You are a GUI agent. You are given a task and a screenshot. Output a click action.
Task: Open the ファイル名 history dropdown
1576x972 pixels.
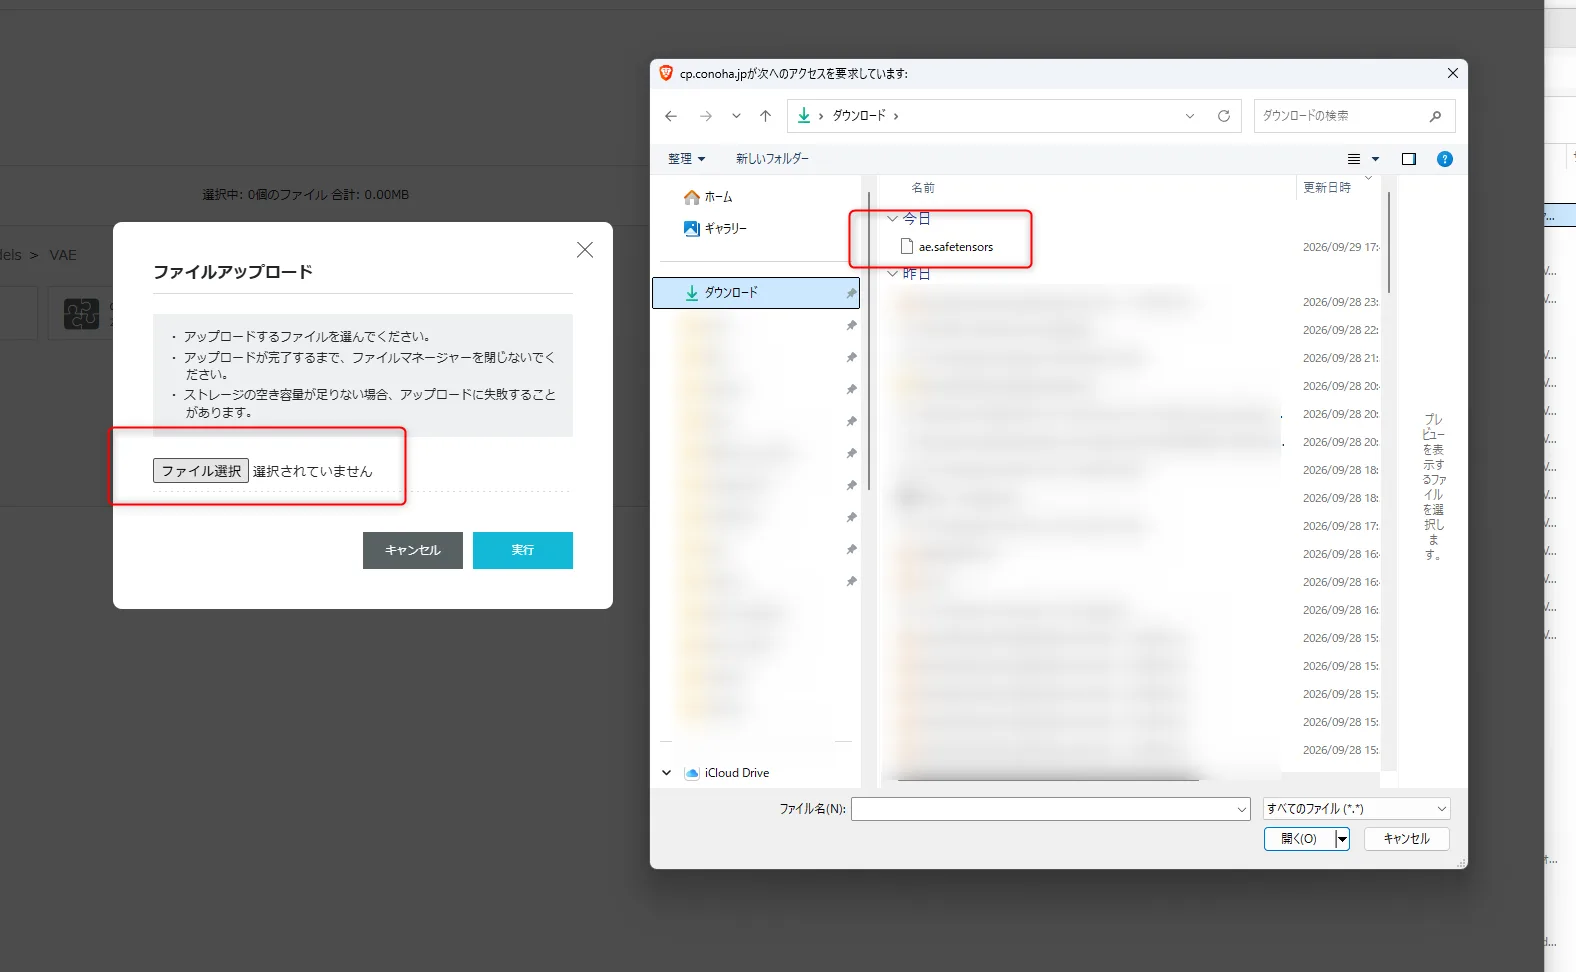coord(1242,809)
